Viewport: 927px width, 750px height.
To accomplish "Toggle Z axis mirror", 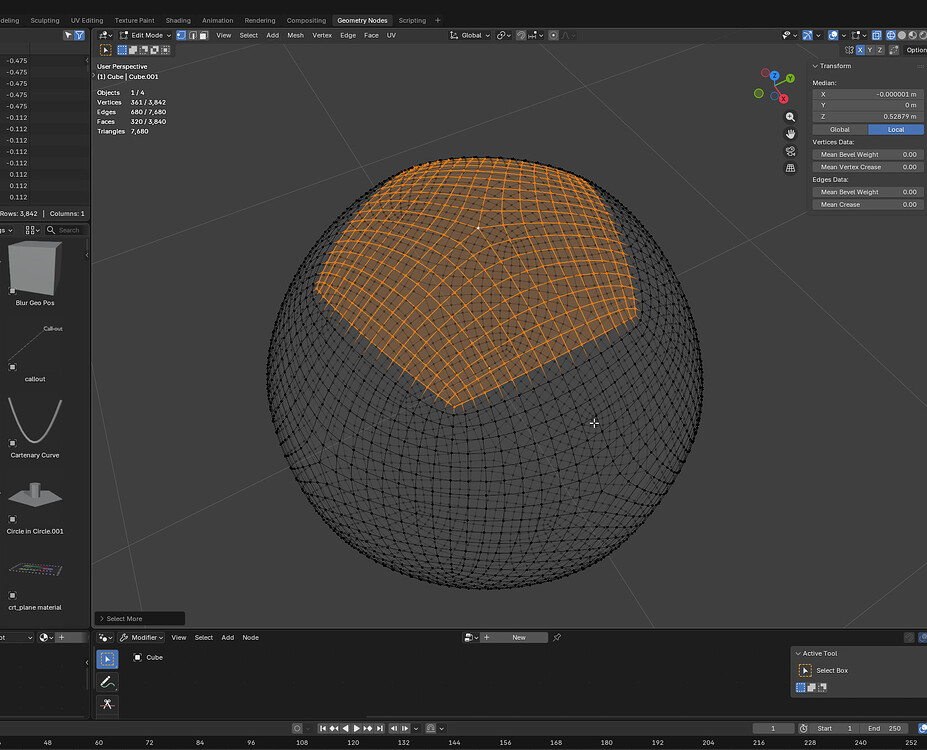I will pos(880,50).
